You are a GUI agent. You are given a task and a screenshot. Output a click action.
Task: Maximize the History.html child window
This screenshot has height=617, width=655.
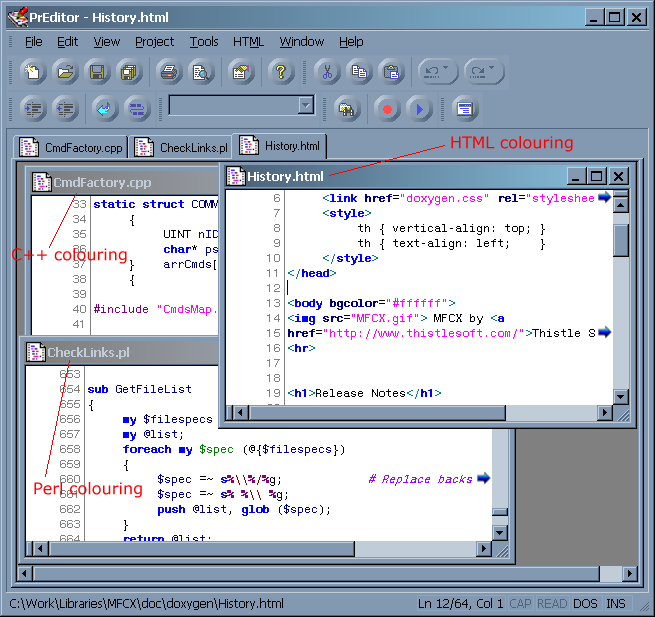point(597,176)
